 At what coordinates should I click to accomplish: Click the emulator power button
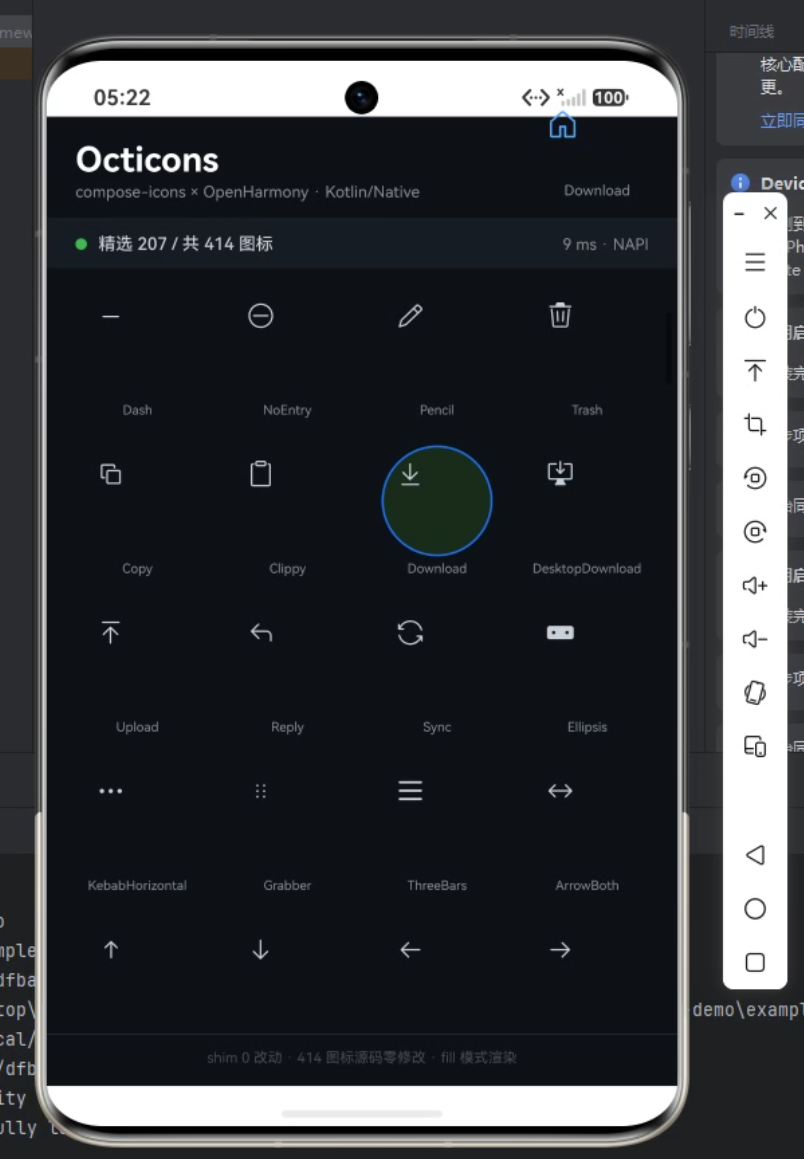(x=754, y=318)
